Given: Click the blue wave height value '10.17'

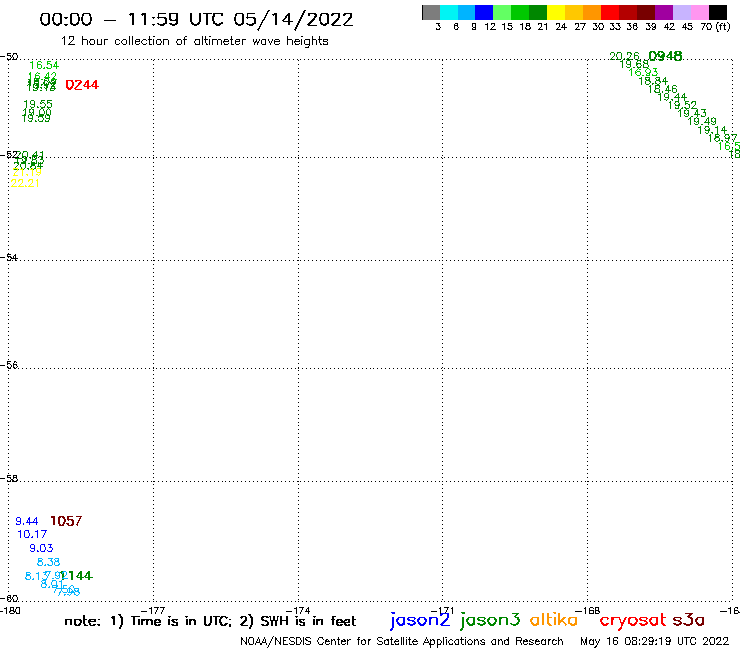Looking at the screenshot, I should (32, 534).
